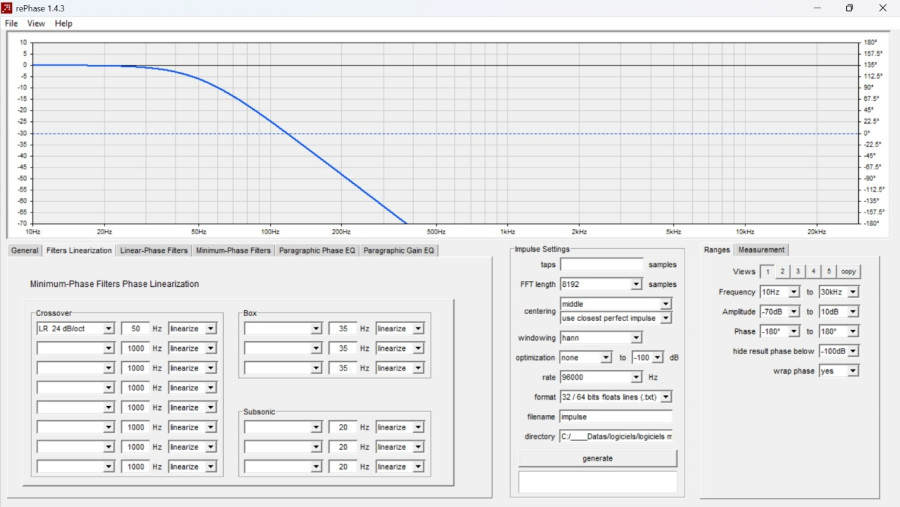The height and width of the screenshot is (507, 900).
Task: Open the windowing hann dropdown
Action: coord(600,338)
